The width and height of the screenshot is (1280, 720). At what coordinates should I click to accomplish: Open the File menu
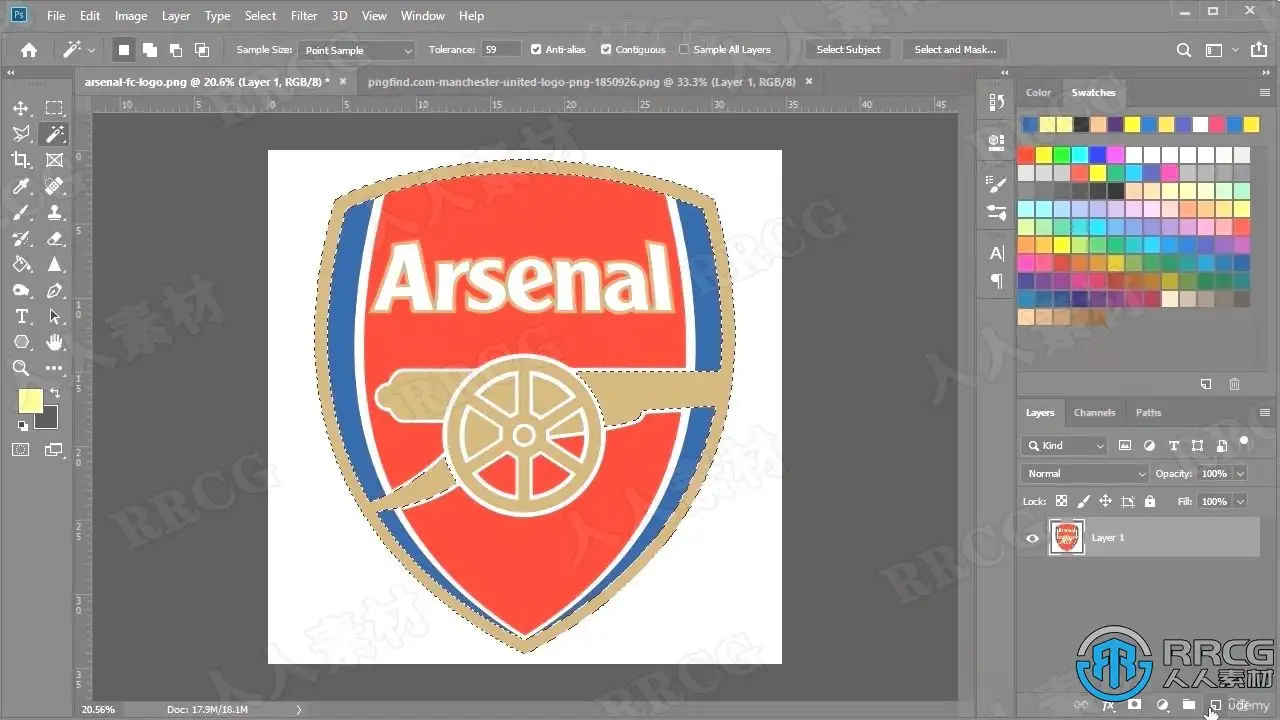[56, 16]
